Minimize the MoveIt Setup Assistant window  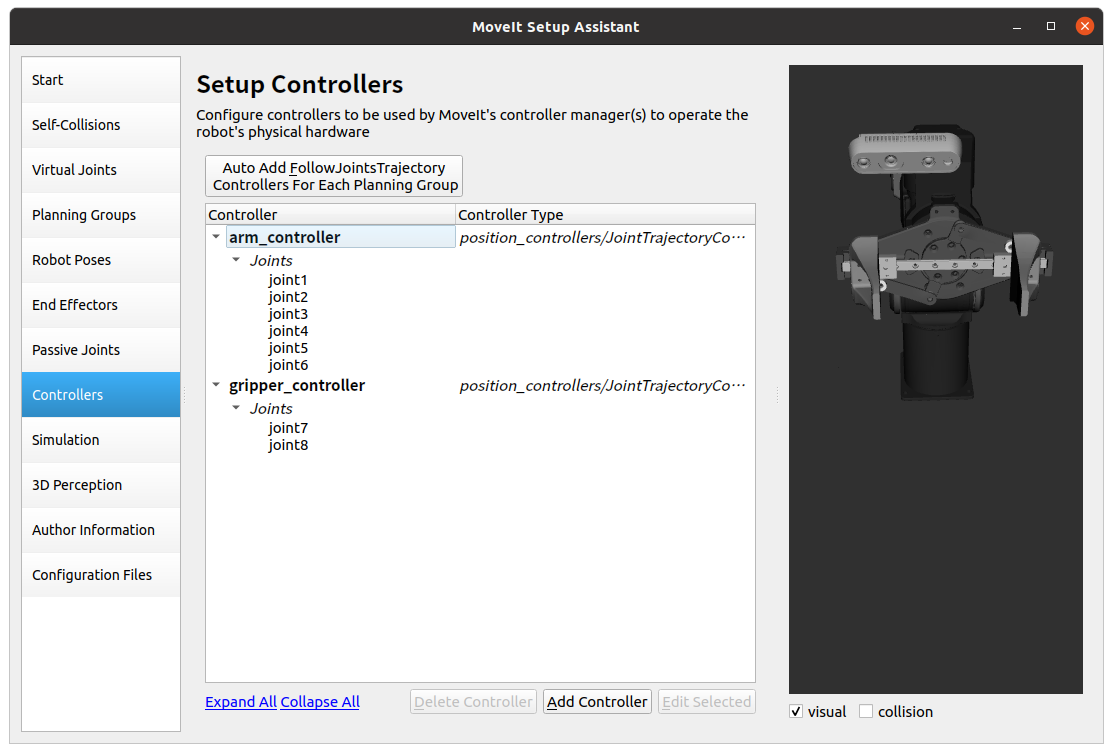[1016, 27]
